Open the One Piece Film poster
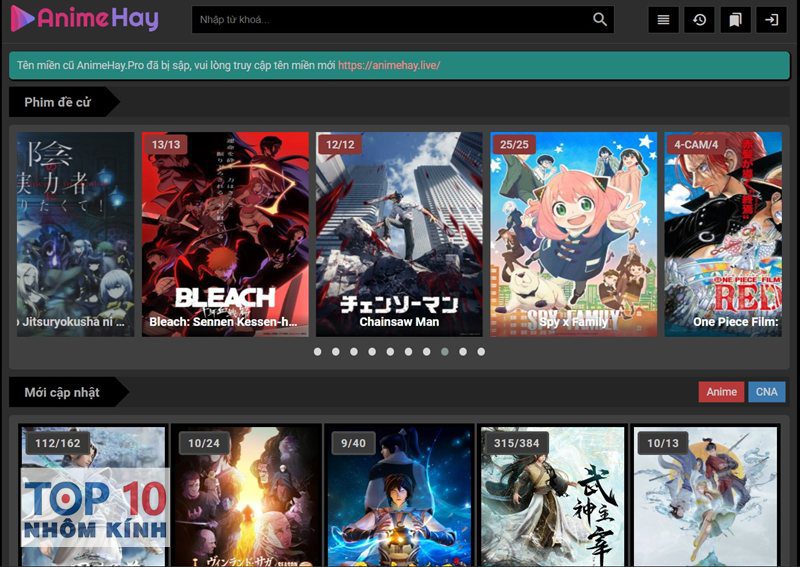This screenshot has width=800, height=567. [x=723, y=234]
